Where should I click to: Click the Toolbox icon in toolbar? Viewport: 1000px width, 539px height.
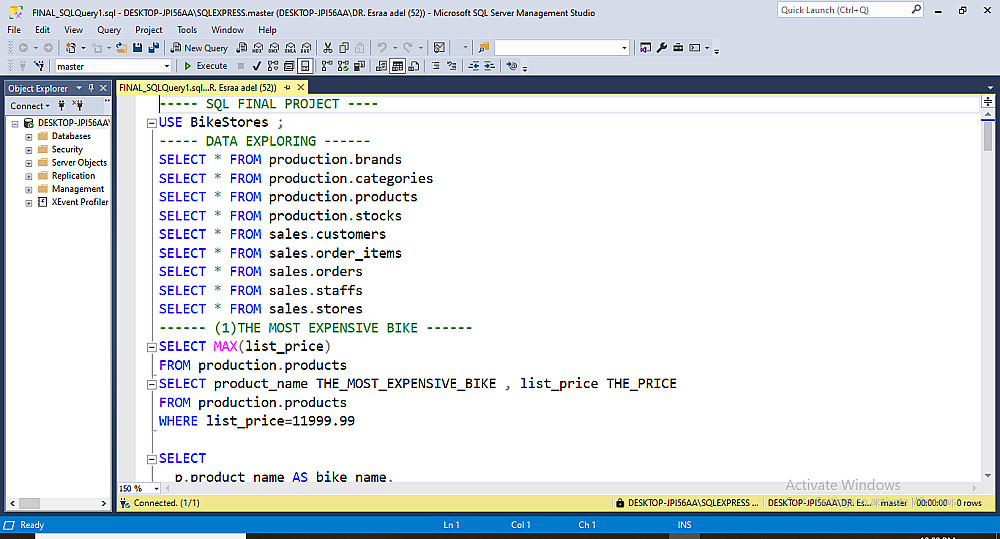click(x=678, y=48)
